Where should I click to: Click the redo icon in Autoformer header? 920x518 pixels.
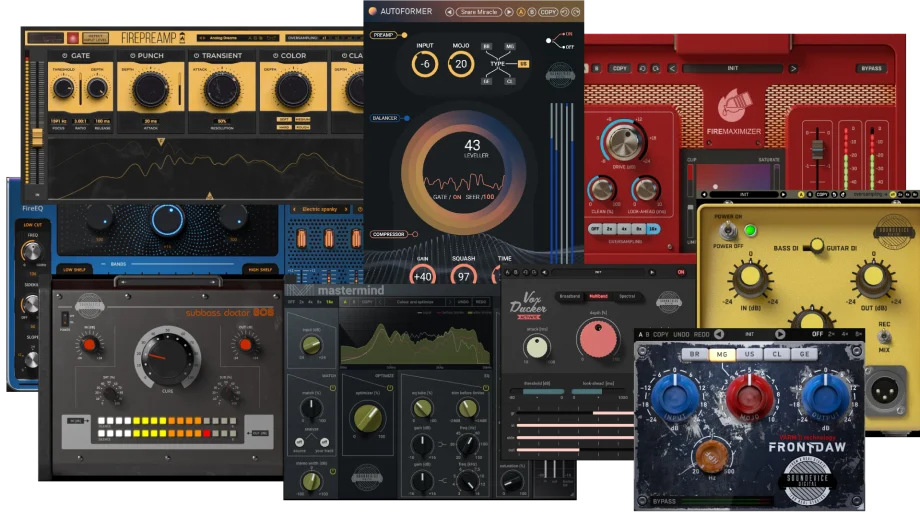click(x=576, y=12)
